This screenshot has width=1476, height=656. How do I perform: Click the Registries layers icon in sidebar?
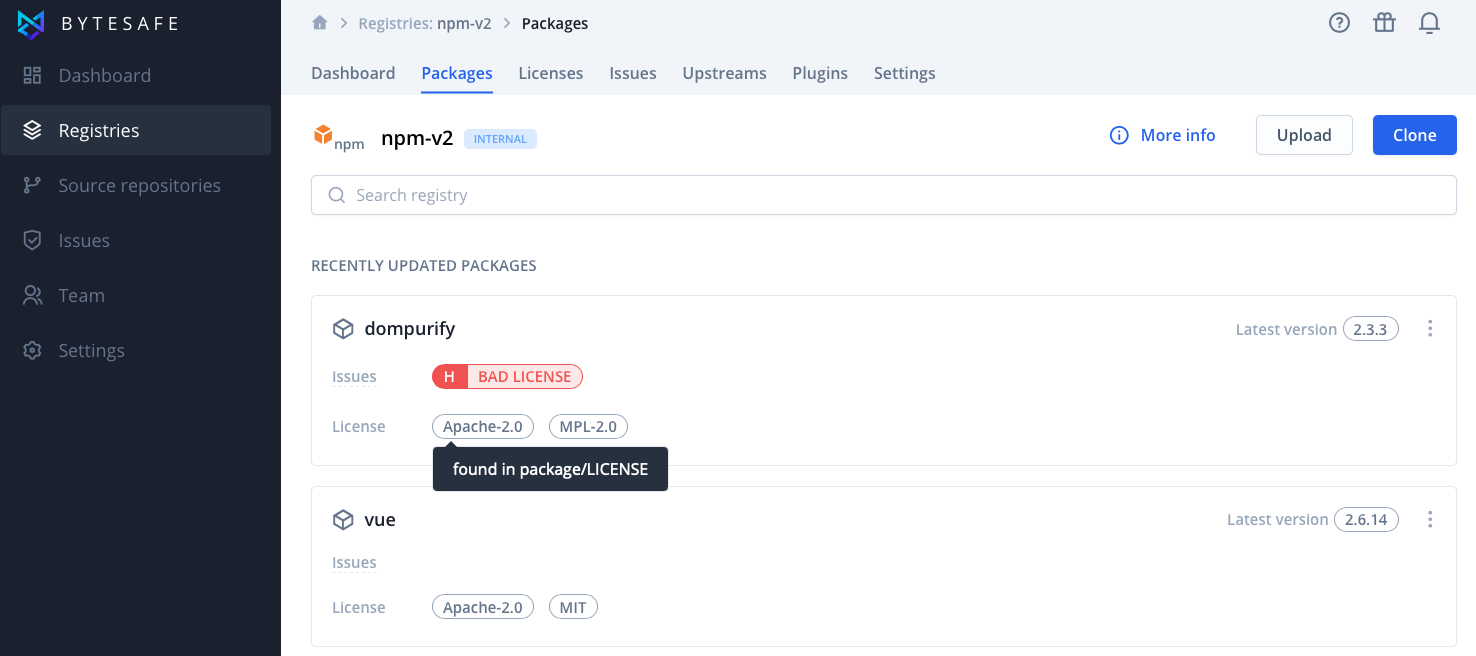(32, 130)
